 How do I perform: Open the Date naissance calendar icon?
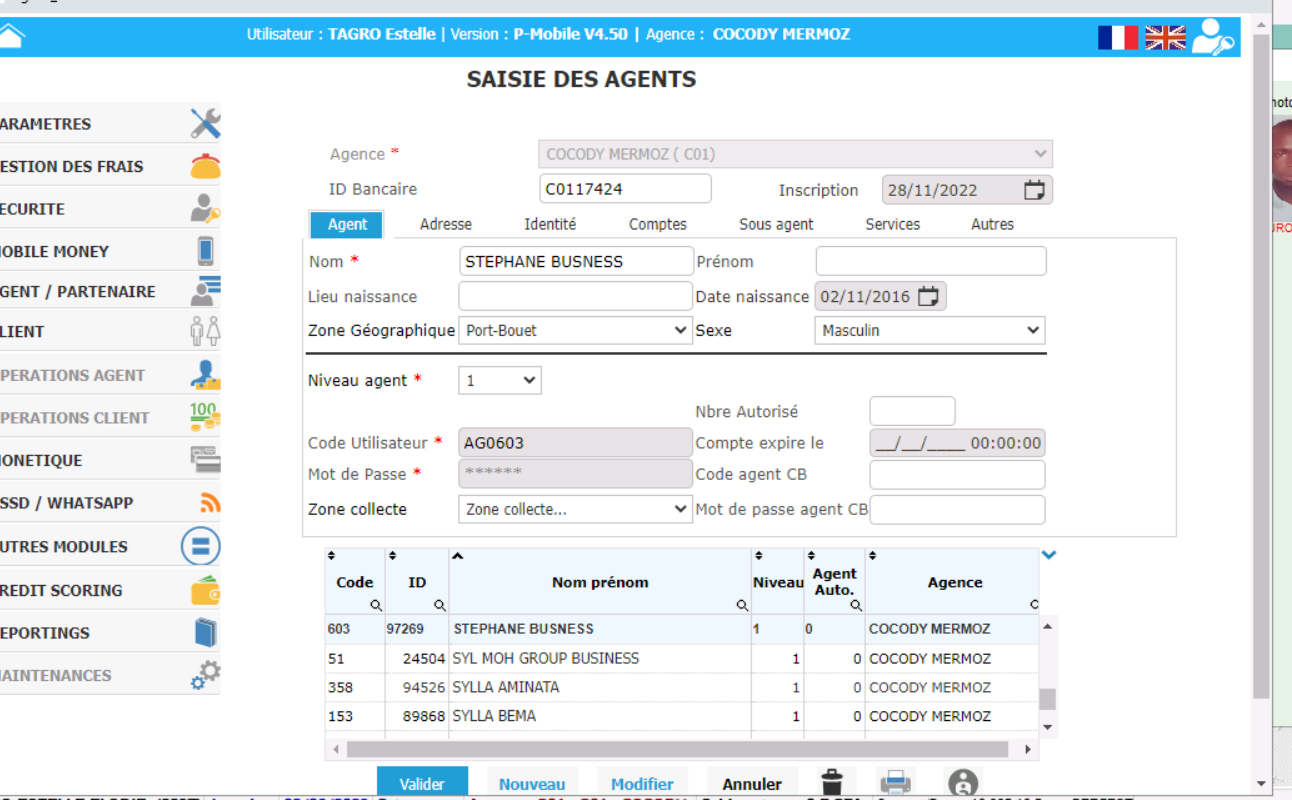(x=928, y=296)
